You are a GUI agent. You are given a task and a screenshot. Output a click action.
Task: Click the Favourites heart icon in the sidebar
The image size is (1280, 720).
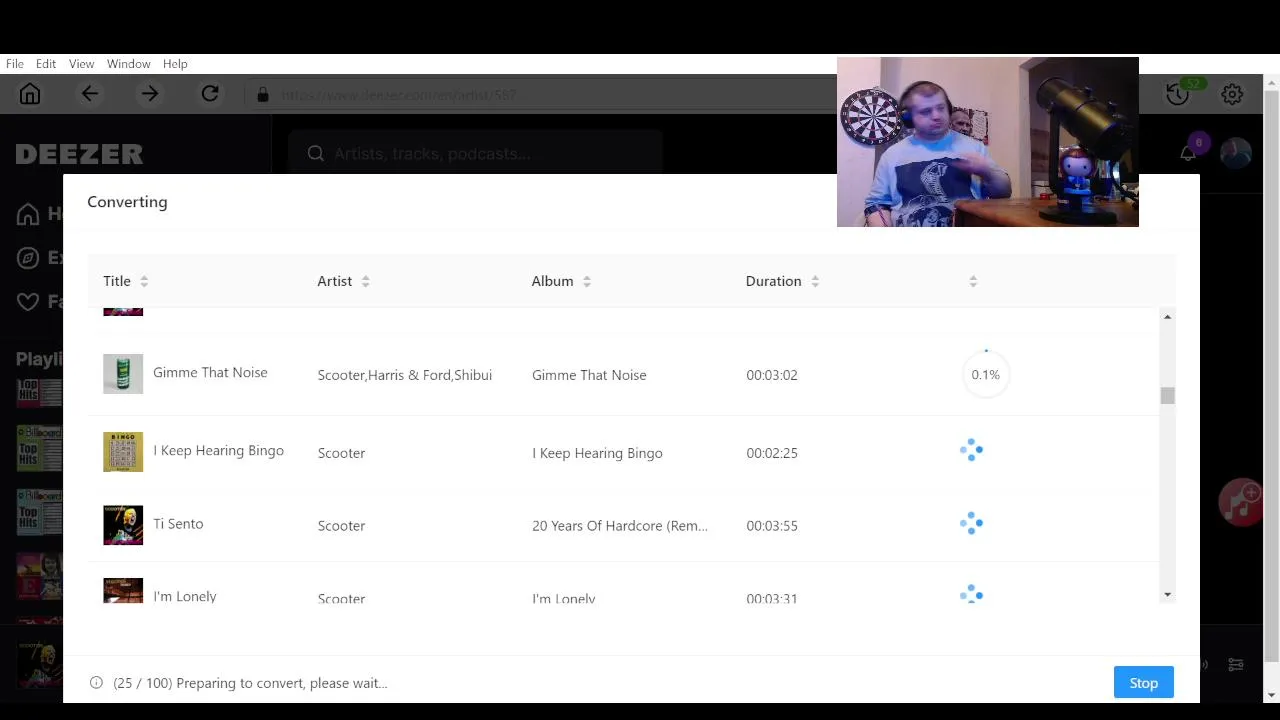(28, 302)
